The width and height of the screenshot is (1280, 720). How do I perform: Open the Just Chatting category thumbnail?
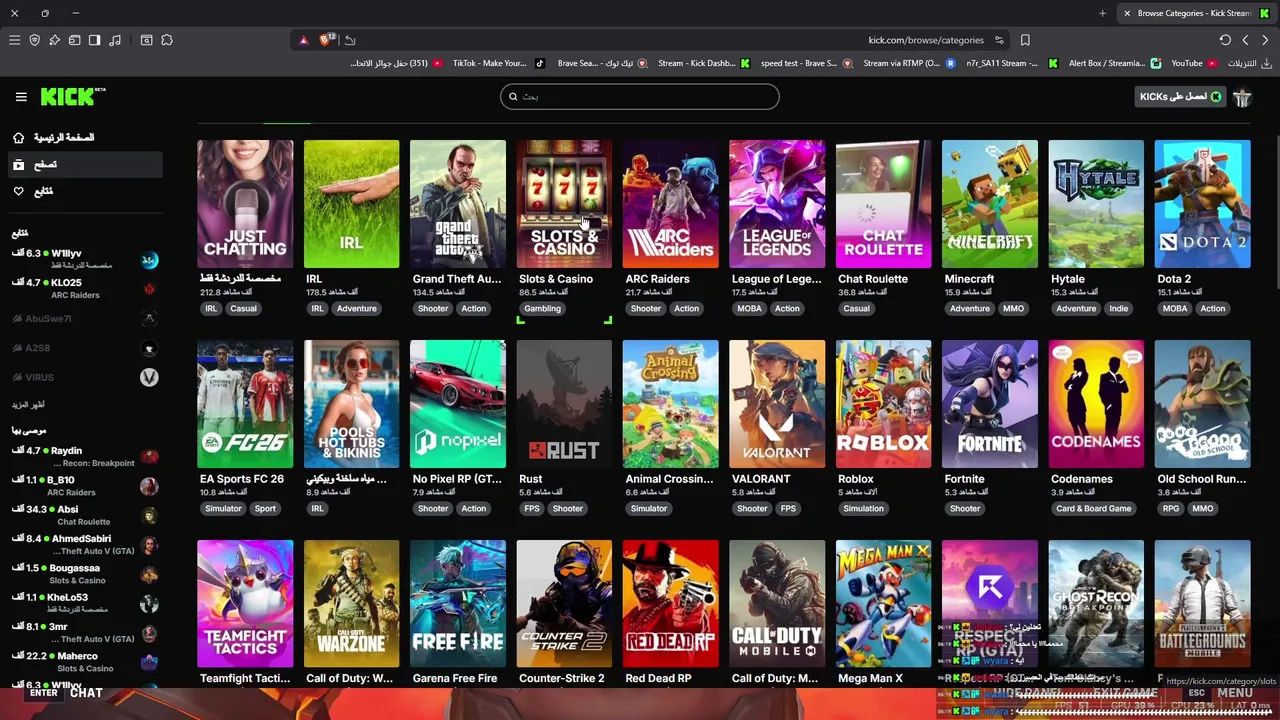pyautogui.click(x=245, y=204)
